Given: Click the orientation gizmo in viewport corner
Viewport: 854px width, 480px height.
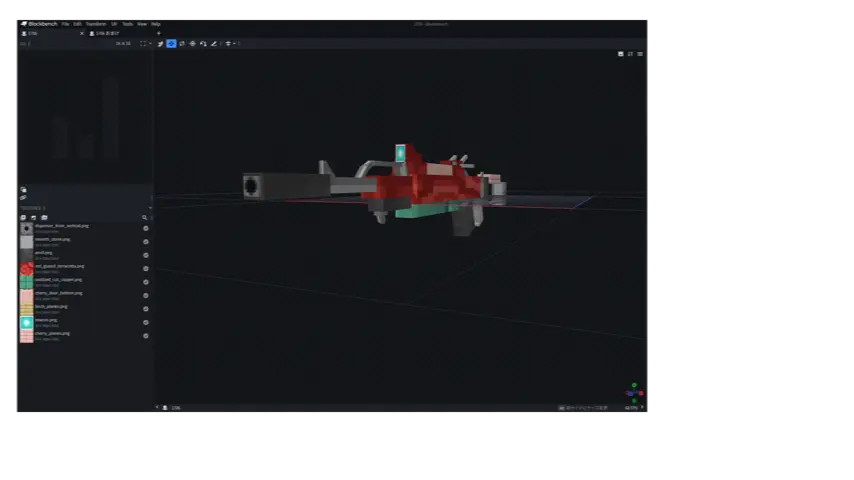Looking at the screenshot, I should tap(634, 391).
